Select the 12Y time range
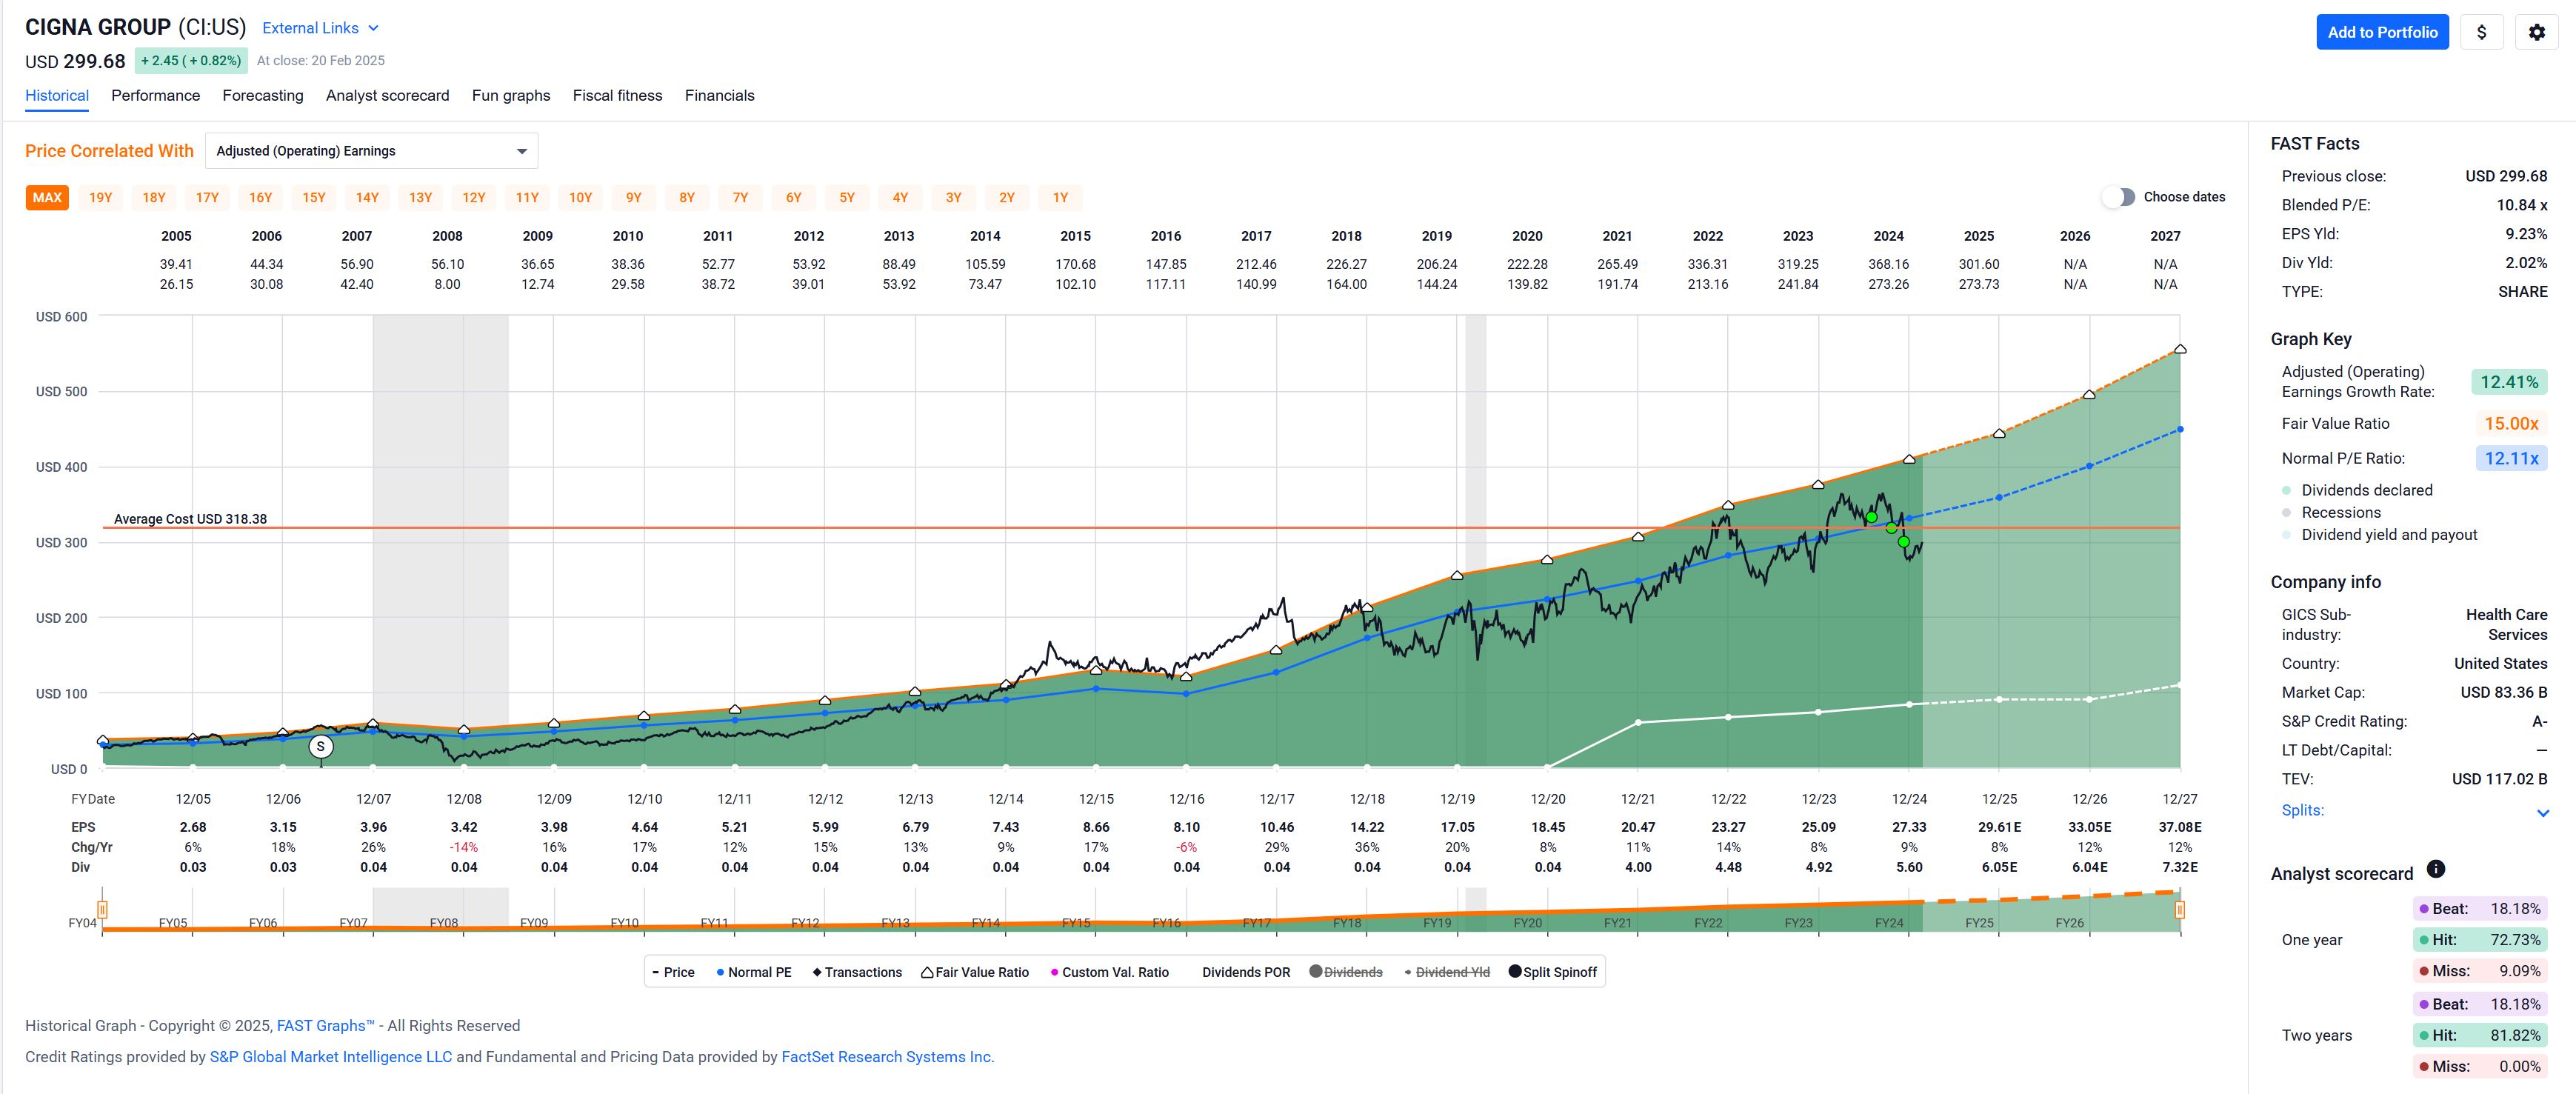This screenshot has width=2576, height=1094. tap(474, 198)
